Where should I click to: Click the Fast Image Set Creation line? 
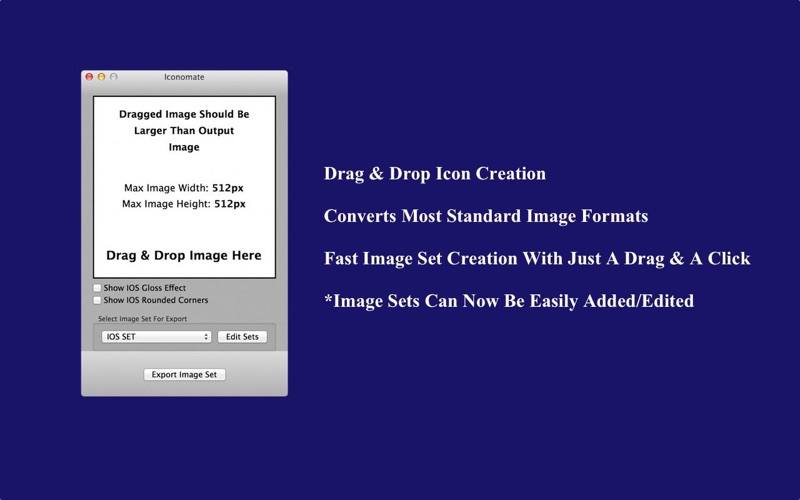537,258
